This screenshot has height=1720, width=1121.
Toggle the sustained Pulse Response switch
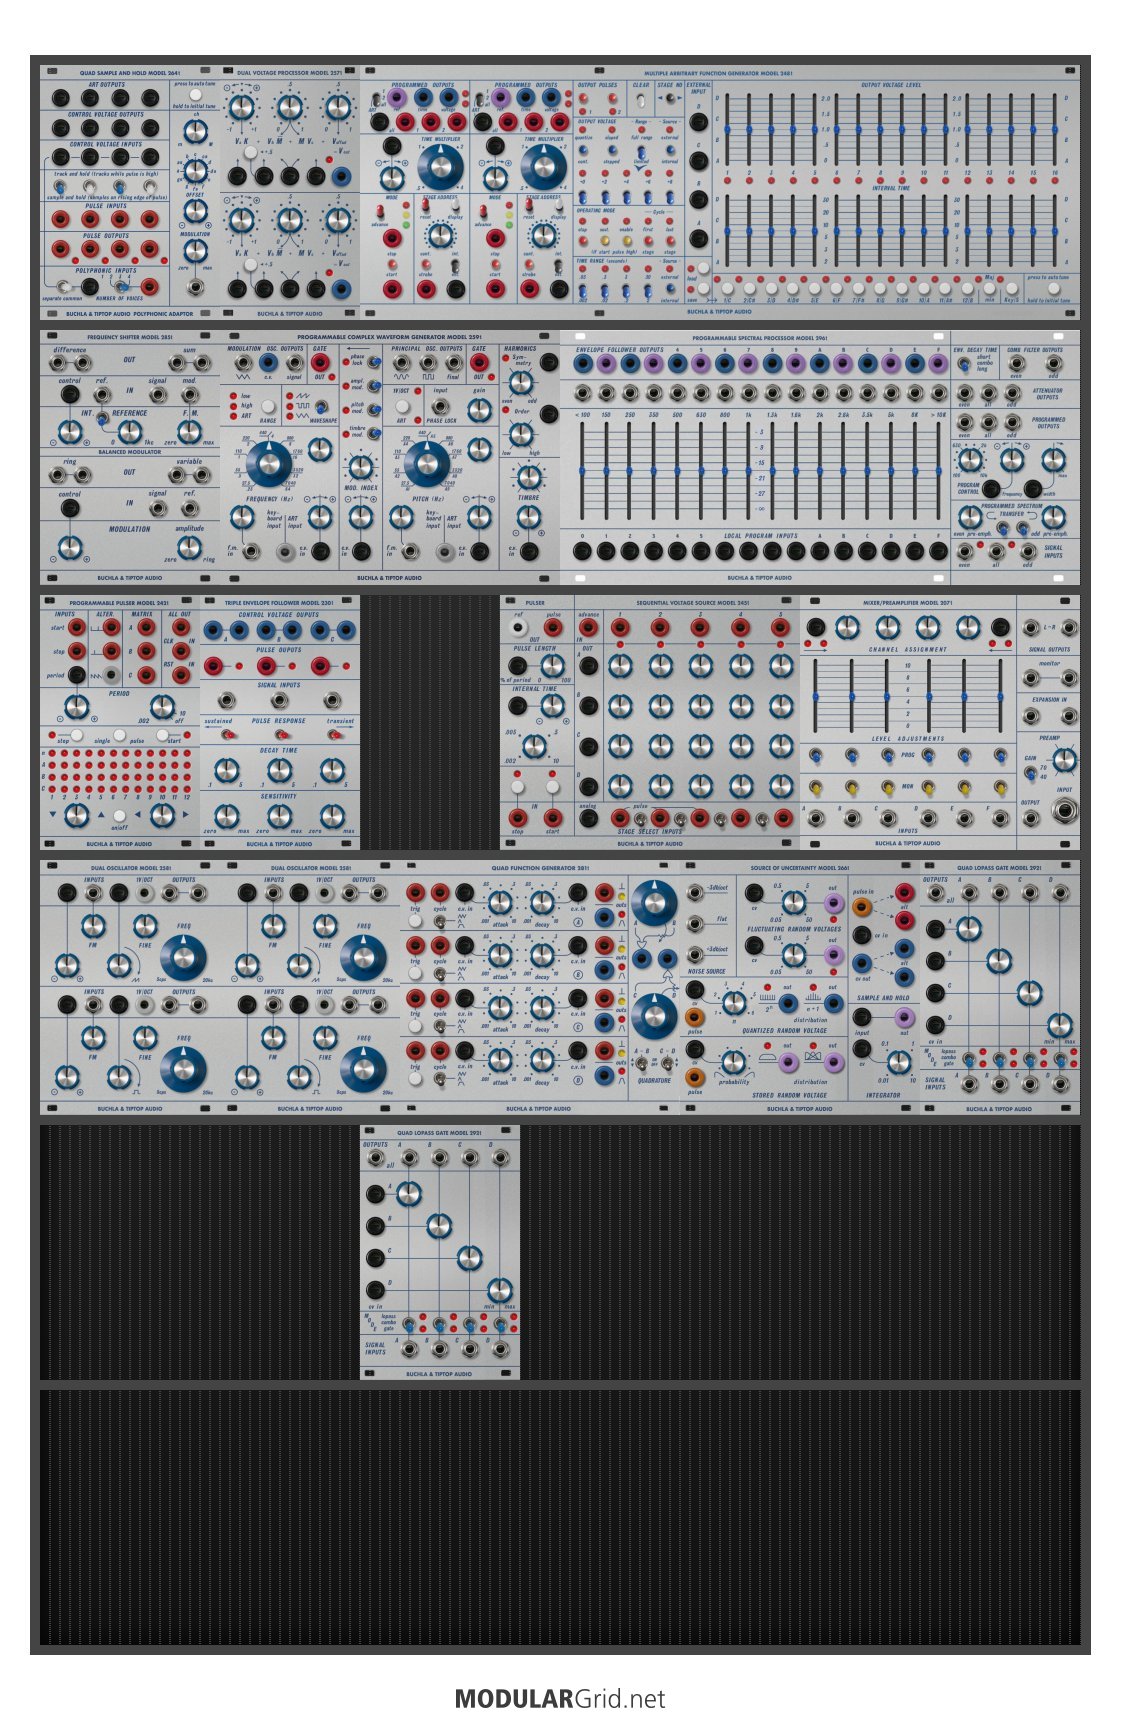pyautogui.click(x=227, y=734)
